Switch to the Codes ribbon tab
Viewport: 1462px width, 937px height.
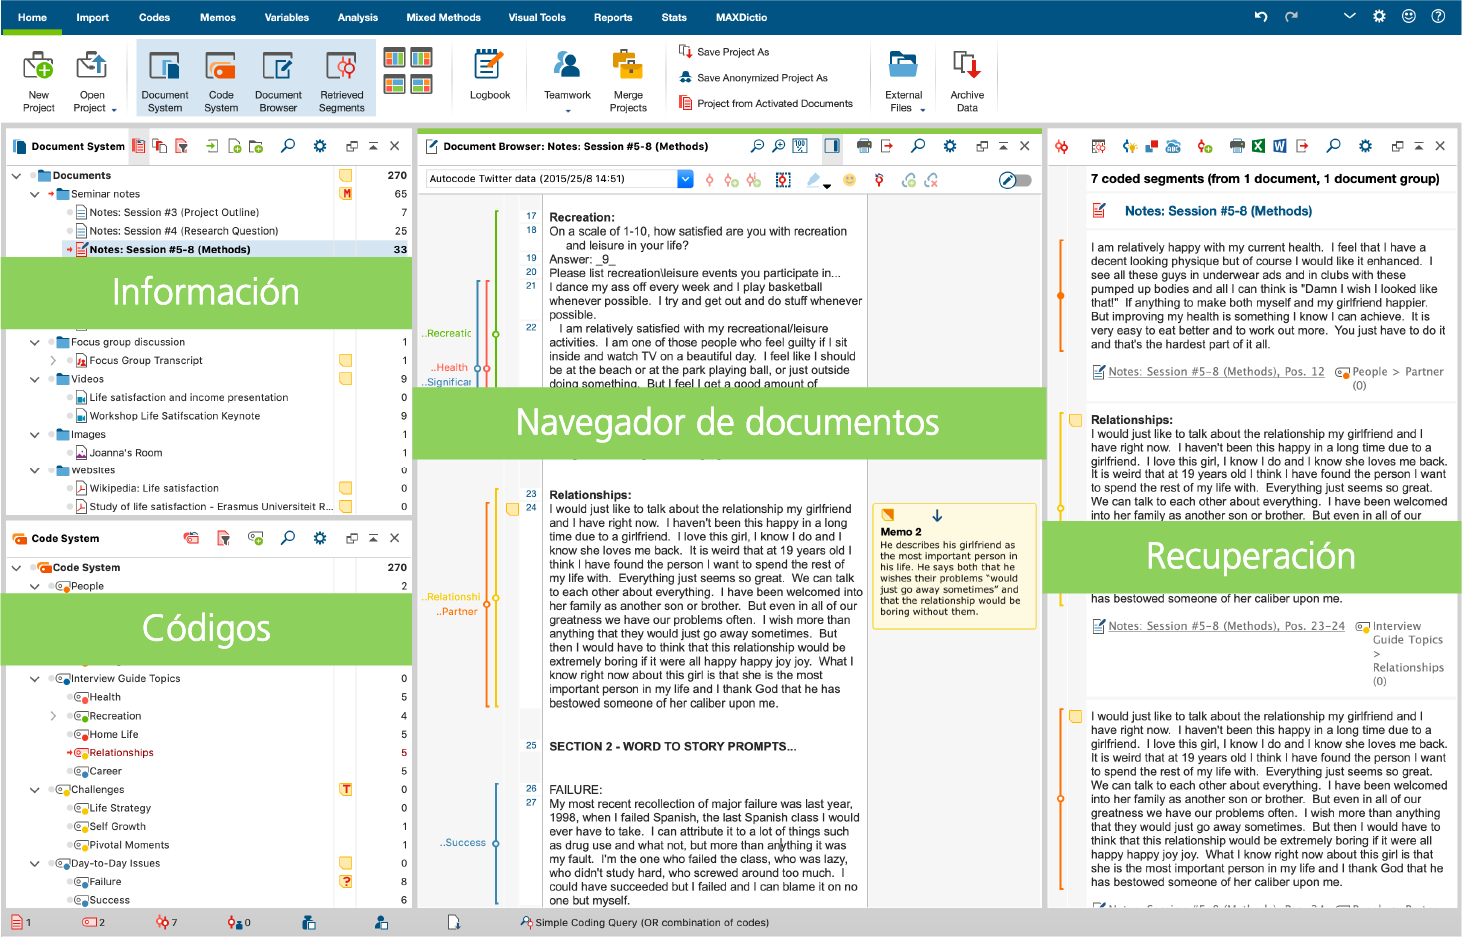[x=154, y=17]
